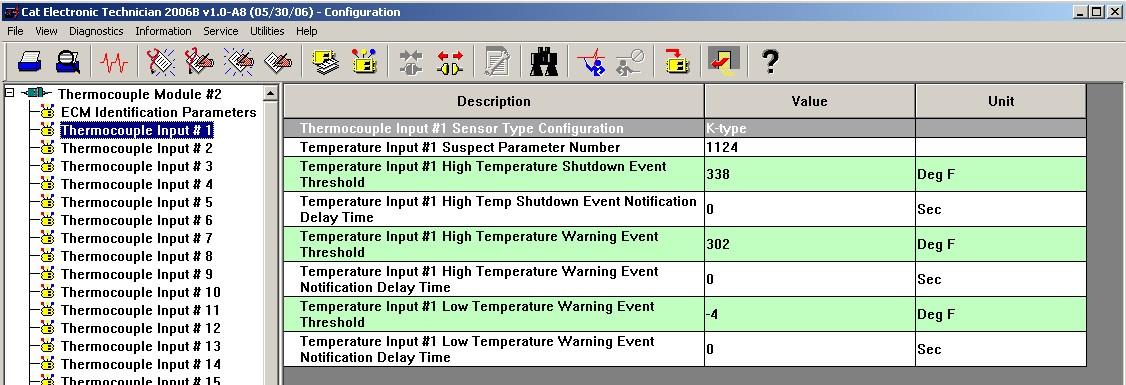Collapse the Thermocouple Module #2 tree node

(9, 93)
